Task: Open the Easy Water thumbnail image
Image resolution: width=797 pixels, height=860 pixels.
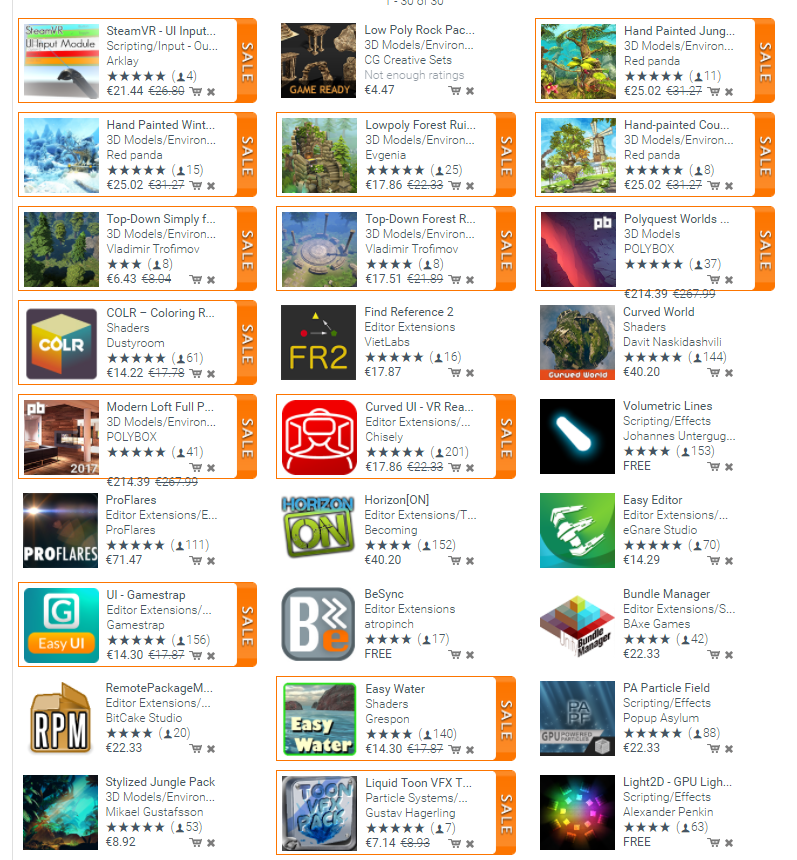Action: 319,719
